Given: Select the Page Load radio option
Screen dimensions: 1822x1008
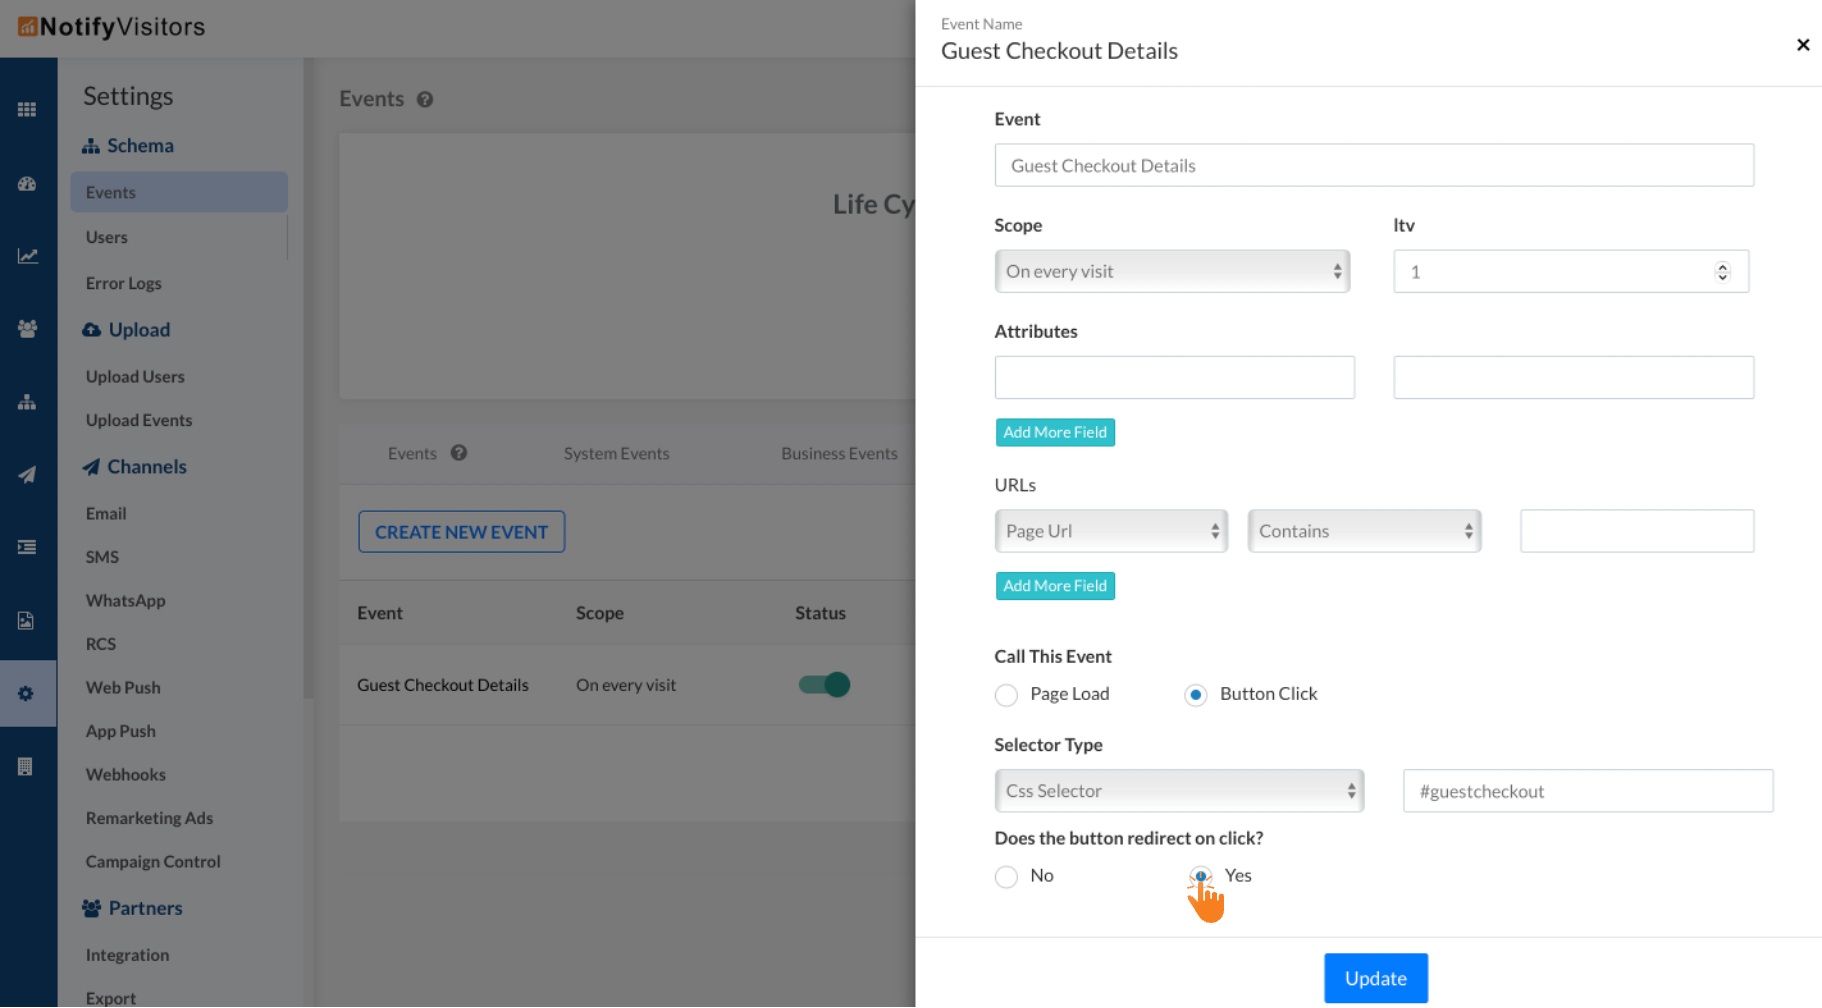Looking at the screenshot, I should coord(1006,695).
